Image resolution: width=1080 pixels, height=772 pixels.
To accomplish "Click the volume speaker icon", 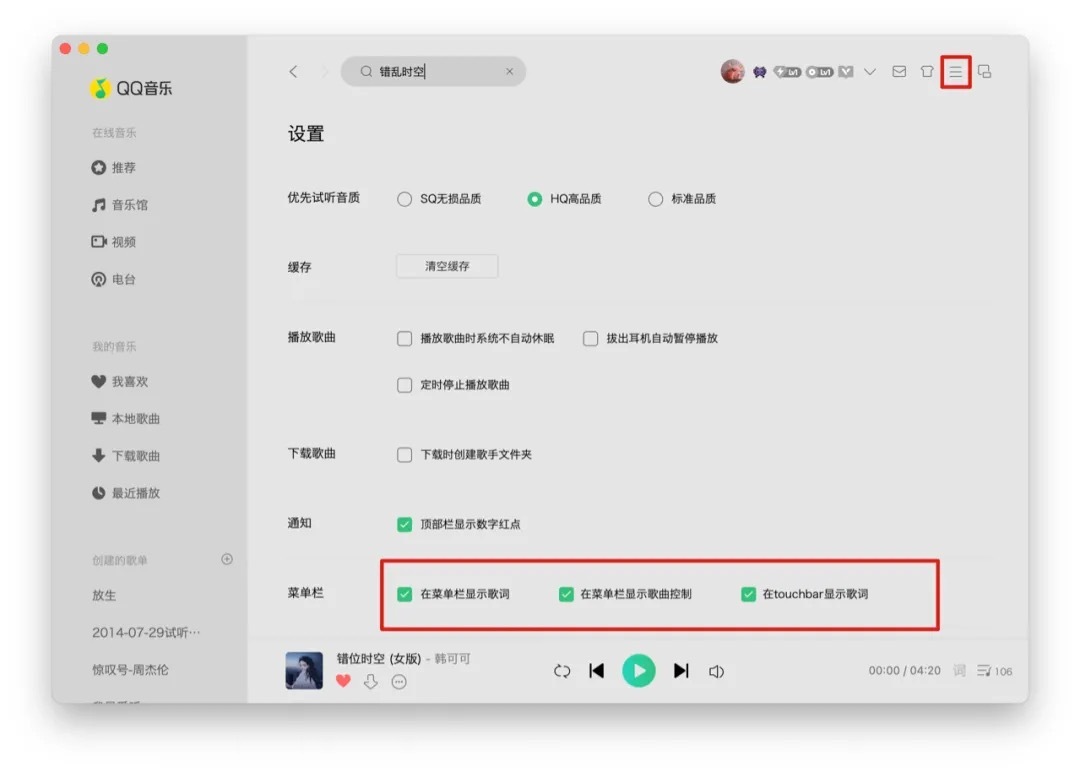I will (x=716, y=671).
